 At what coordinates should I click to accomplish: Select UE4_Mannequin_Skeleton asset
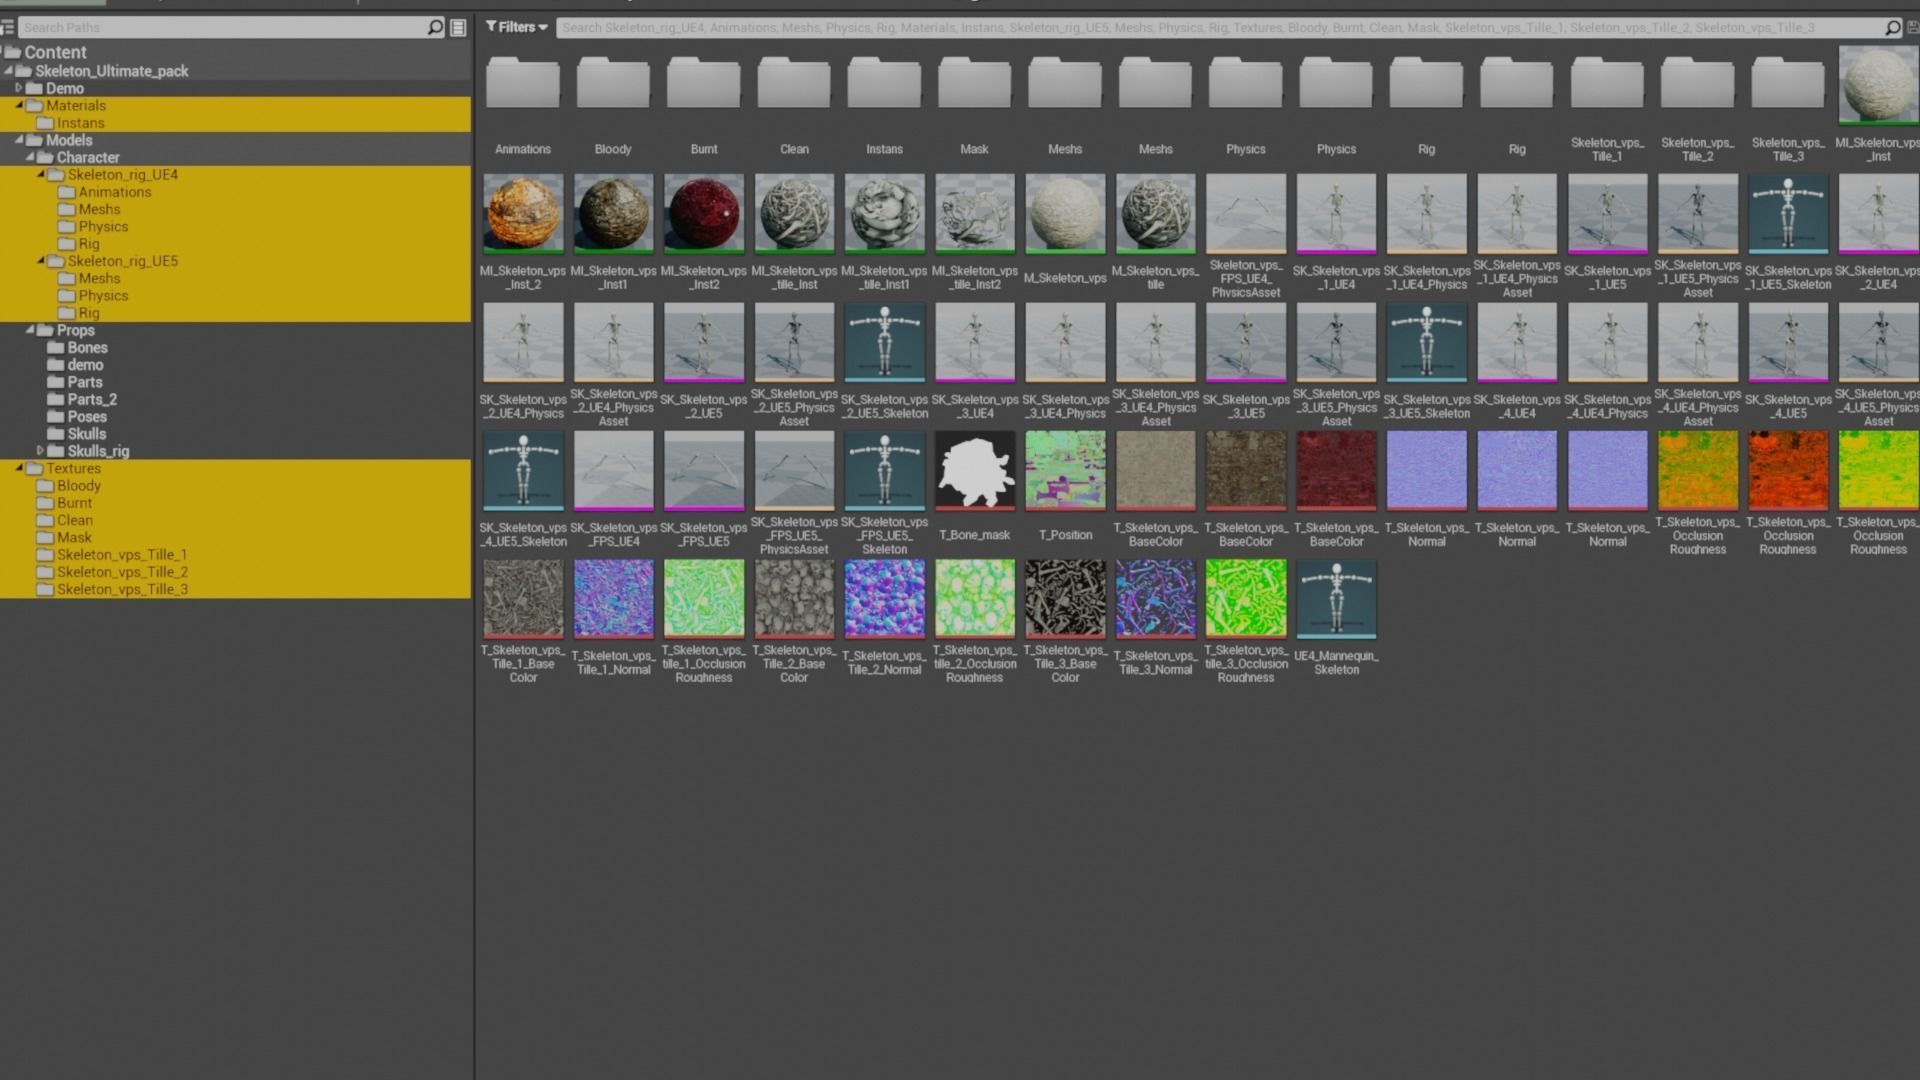(1336, 599)
